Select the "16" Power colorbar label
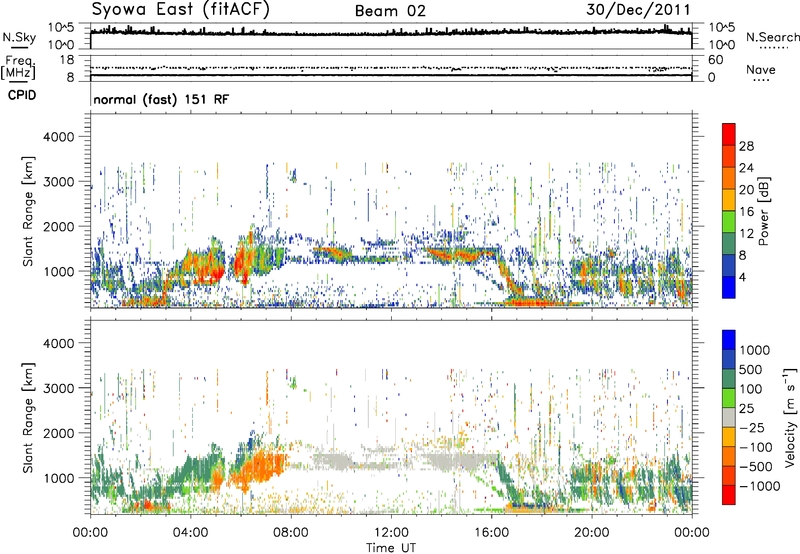Viewport: 800px width, 554px height. point(746,212)
